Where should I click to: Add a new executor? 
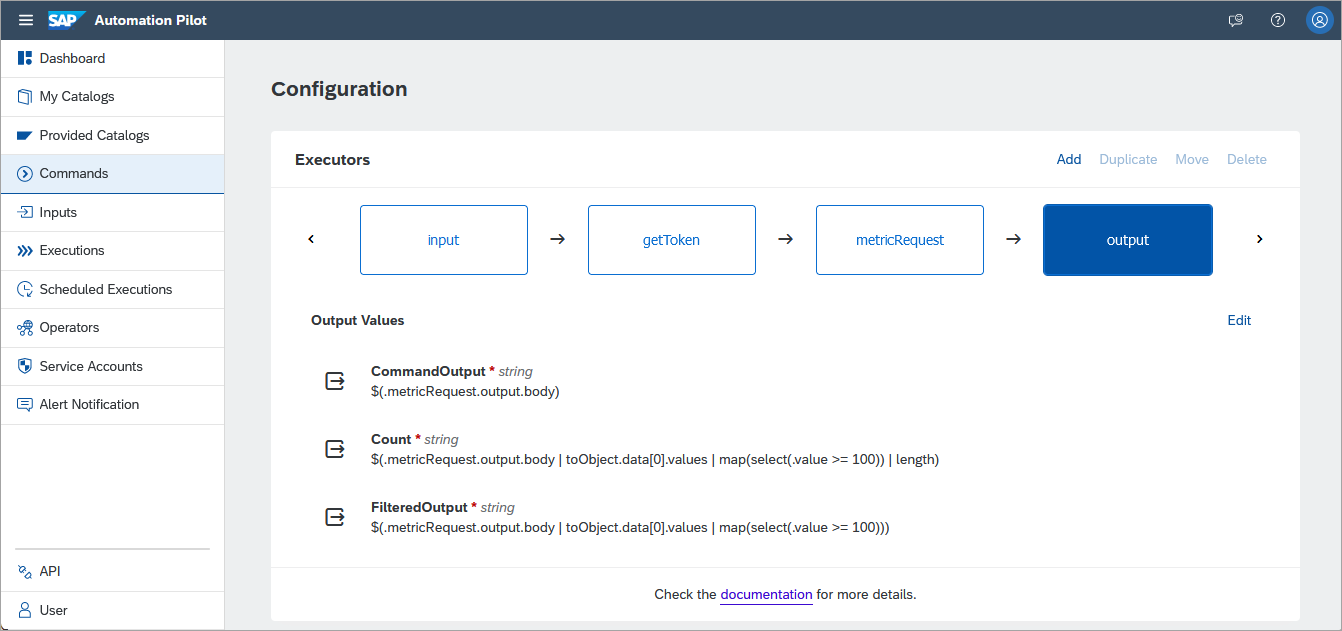tap(1069, 159)
